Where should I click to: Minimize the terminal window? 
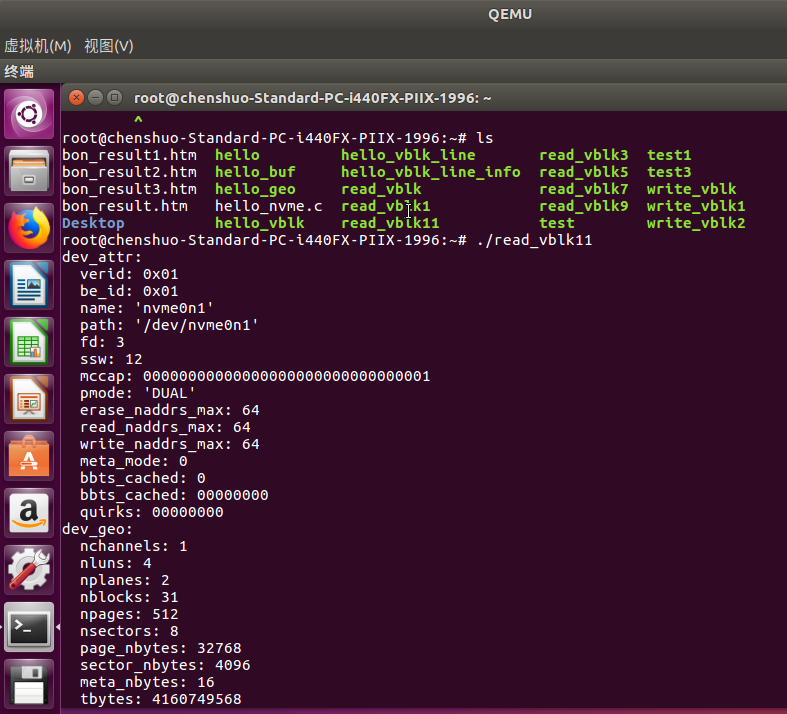(96, 98)
